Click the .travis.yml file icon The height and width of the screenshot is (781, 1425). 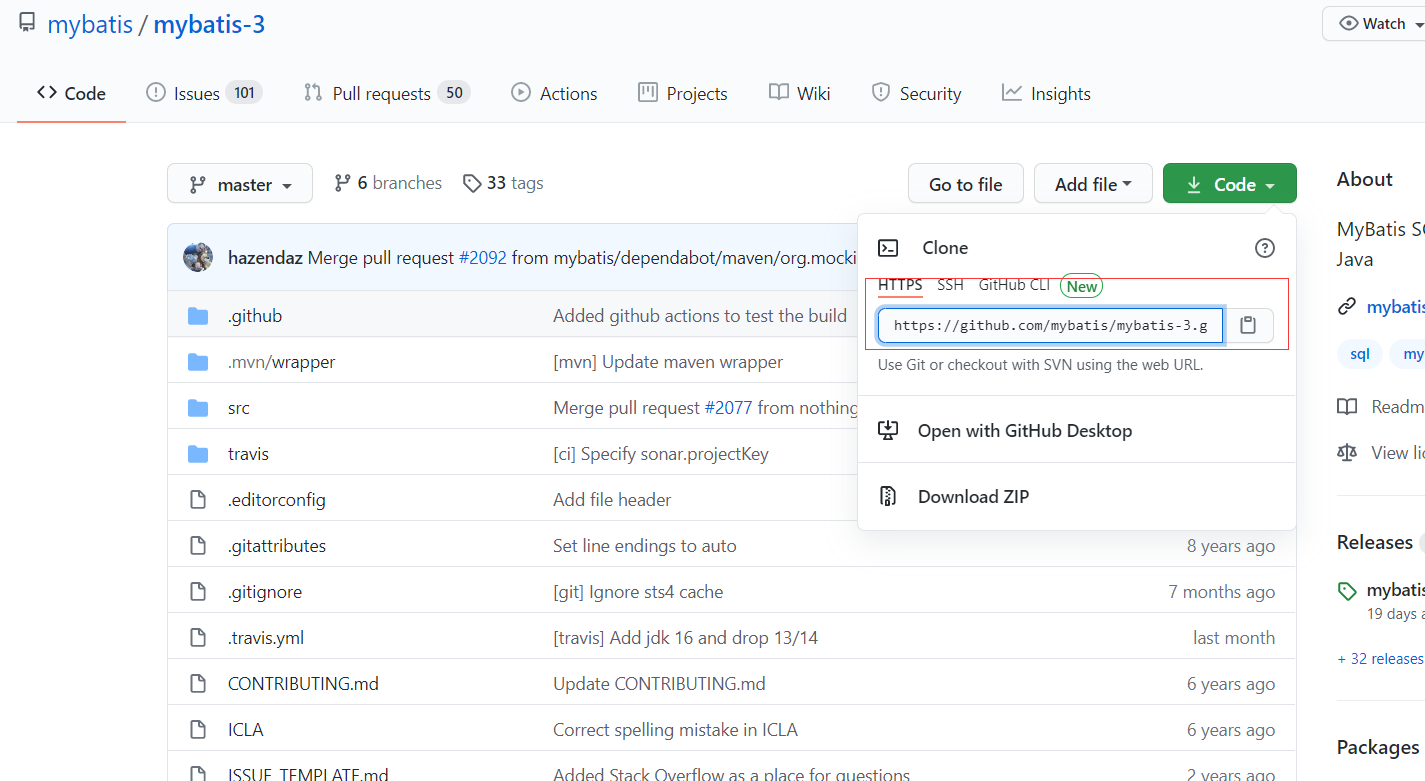click(198, 638)
